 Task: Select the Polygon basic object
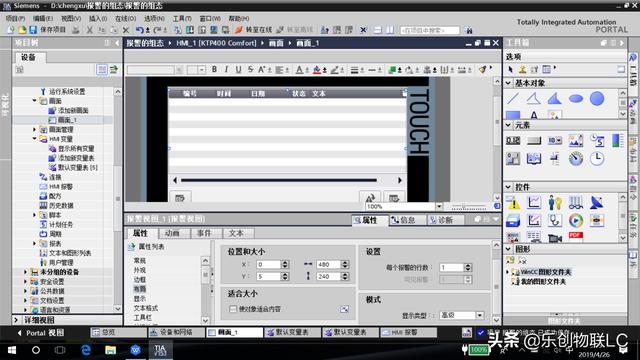pyautogui.click(x=554, y=98)
